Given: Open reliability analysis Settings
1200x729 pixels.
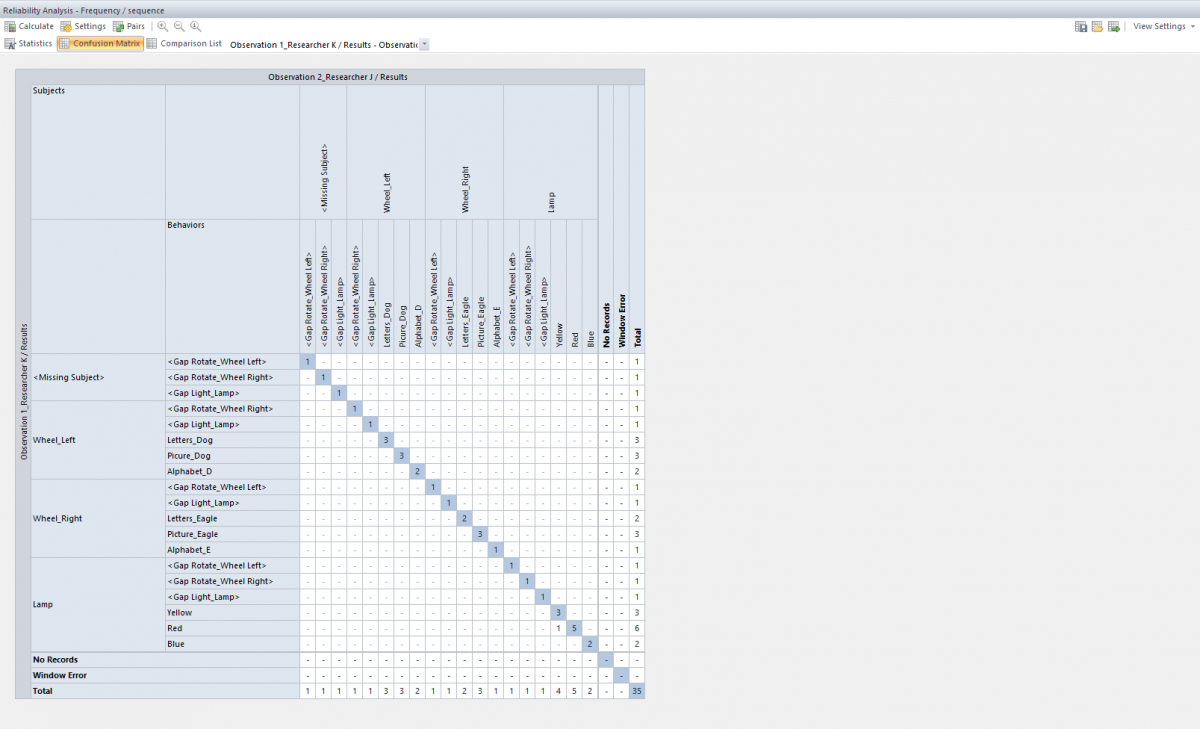Looking at the screenshot, I should [x=83, y=26].
